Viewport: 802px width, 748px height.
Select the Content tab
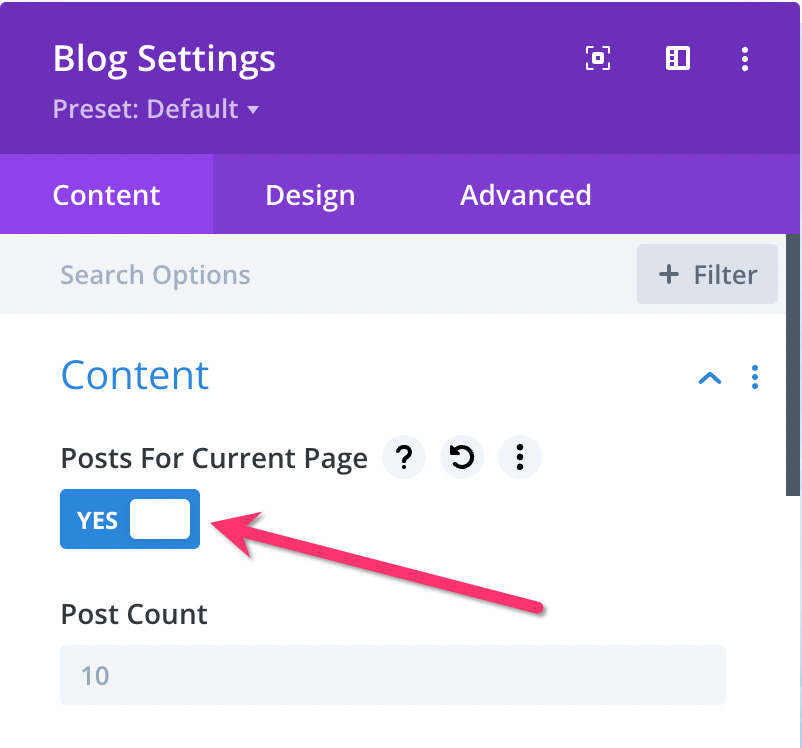106,195
